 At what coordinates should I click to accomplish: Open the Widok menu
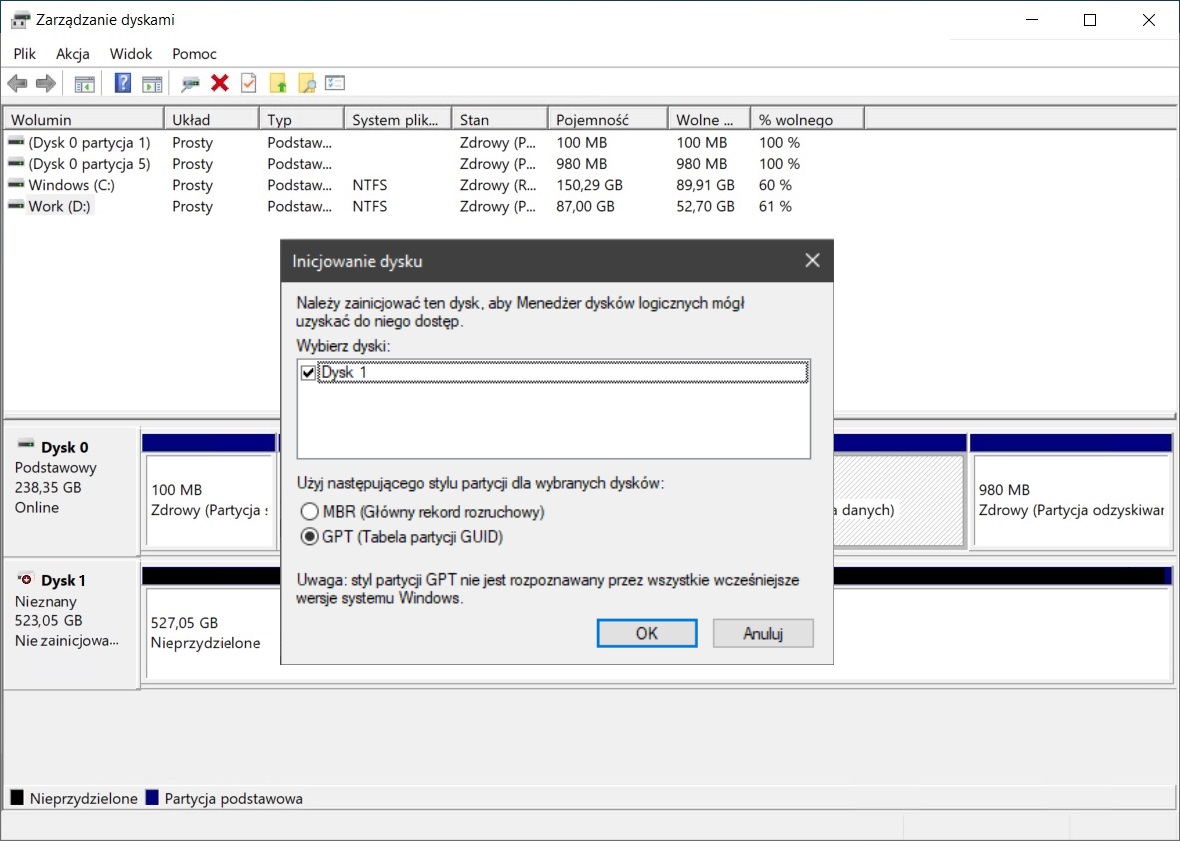click(x=131, y=54)
